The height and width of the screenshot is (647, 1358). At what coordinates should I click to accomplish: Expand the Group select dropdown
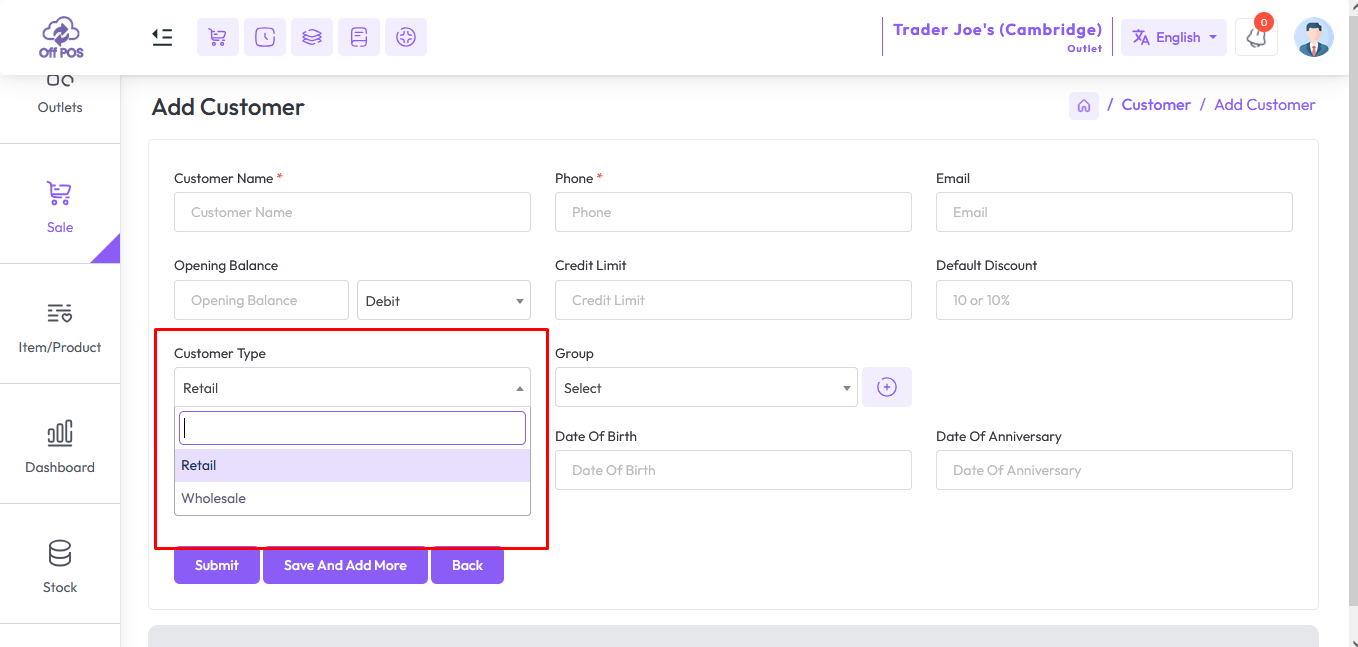click(x=705, y=388)
